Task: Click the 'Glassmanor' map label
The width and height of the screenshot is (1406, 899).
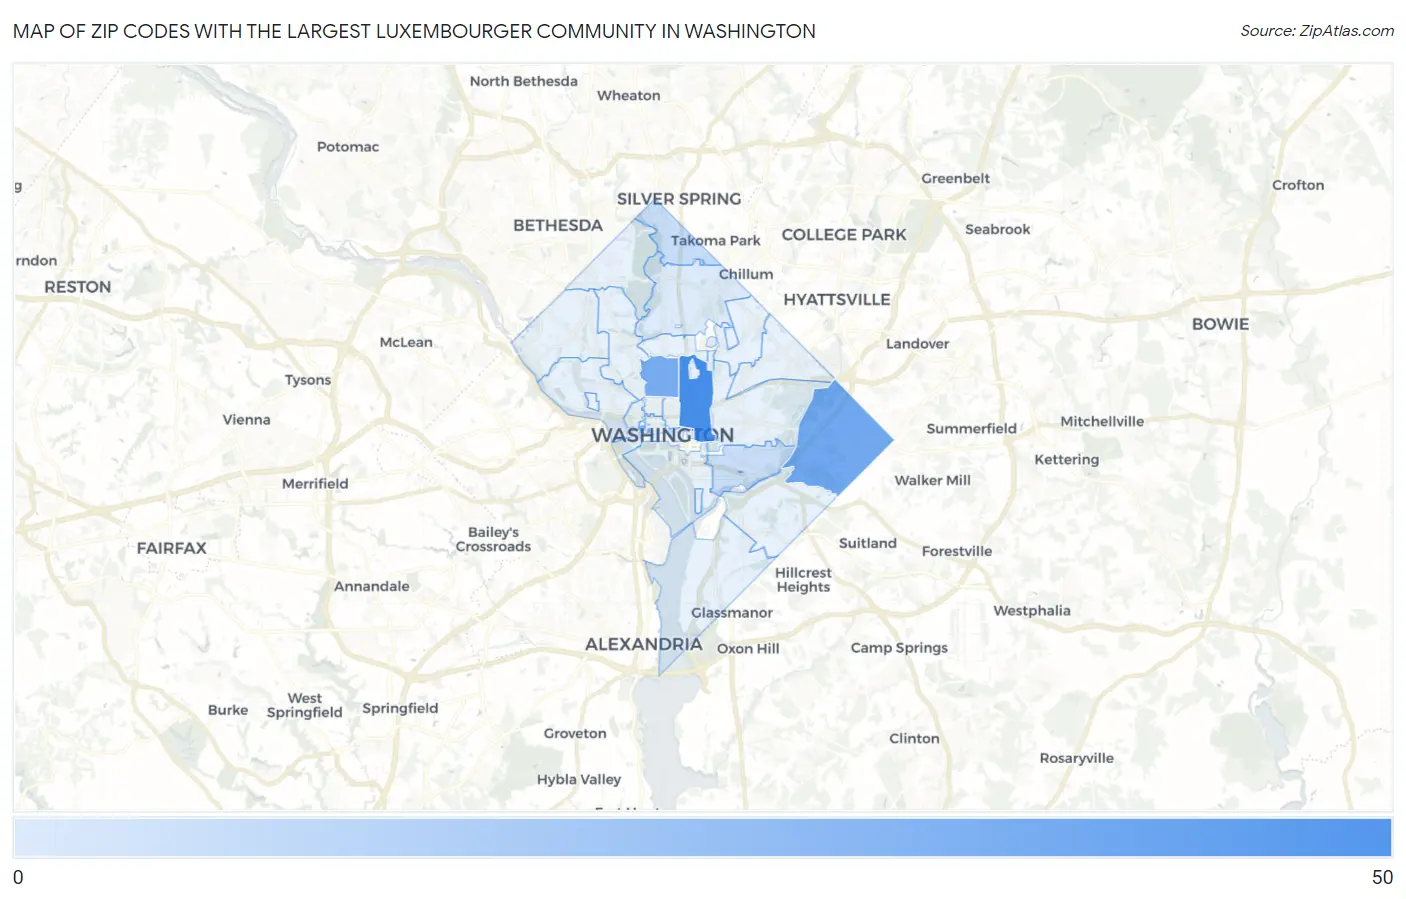Action: pos(732,613)
